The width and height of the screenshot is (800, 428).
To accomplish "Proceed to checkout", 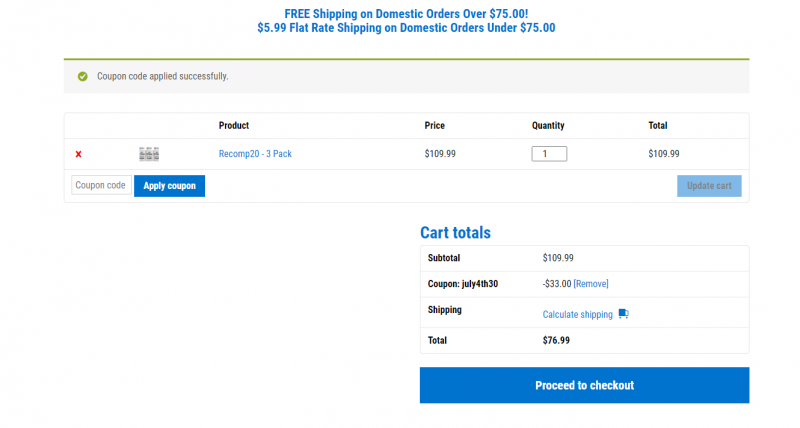I will click(x=585, y=385).
